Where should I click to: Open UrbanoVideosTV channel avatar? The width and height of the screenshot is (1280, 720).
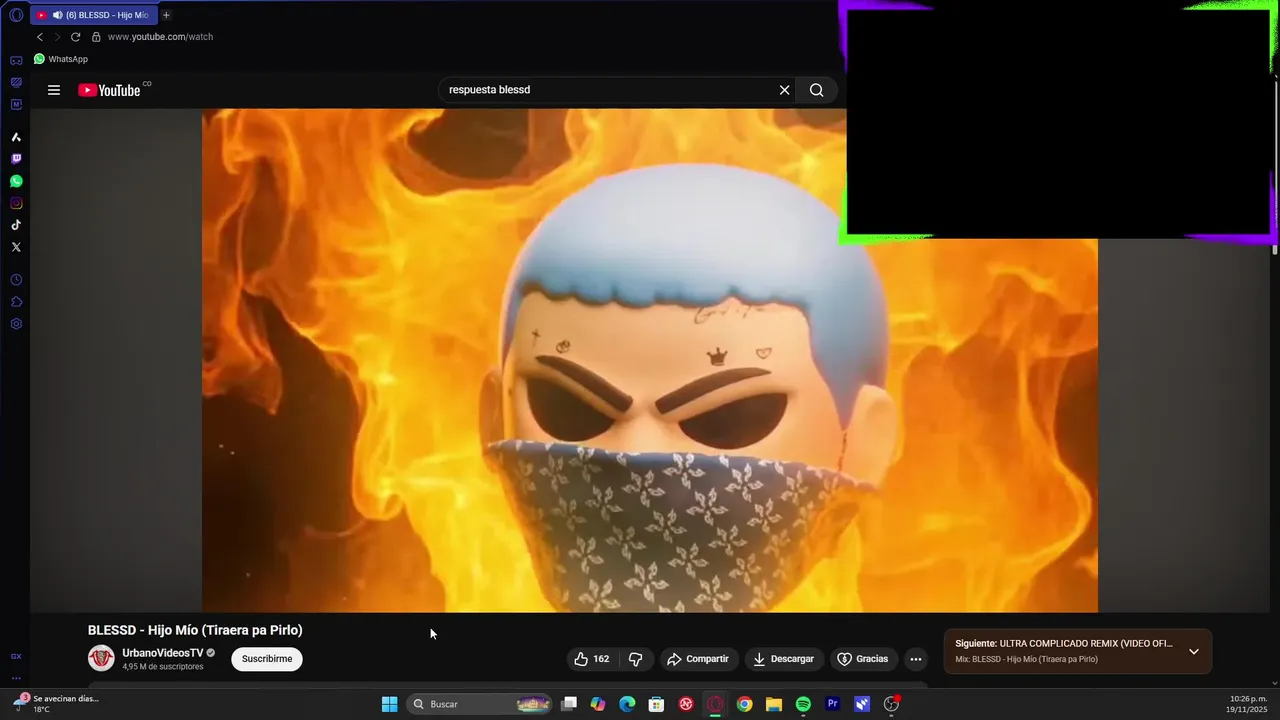pos(101,658)
